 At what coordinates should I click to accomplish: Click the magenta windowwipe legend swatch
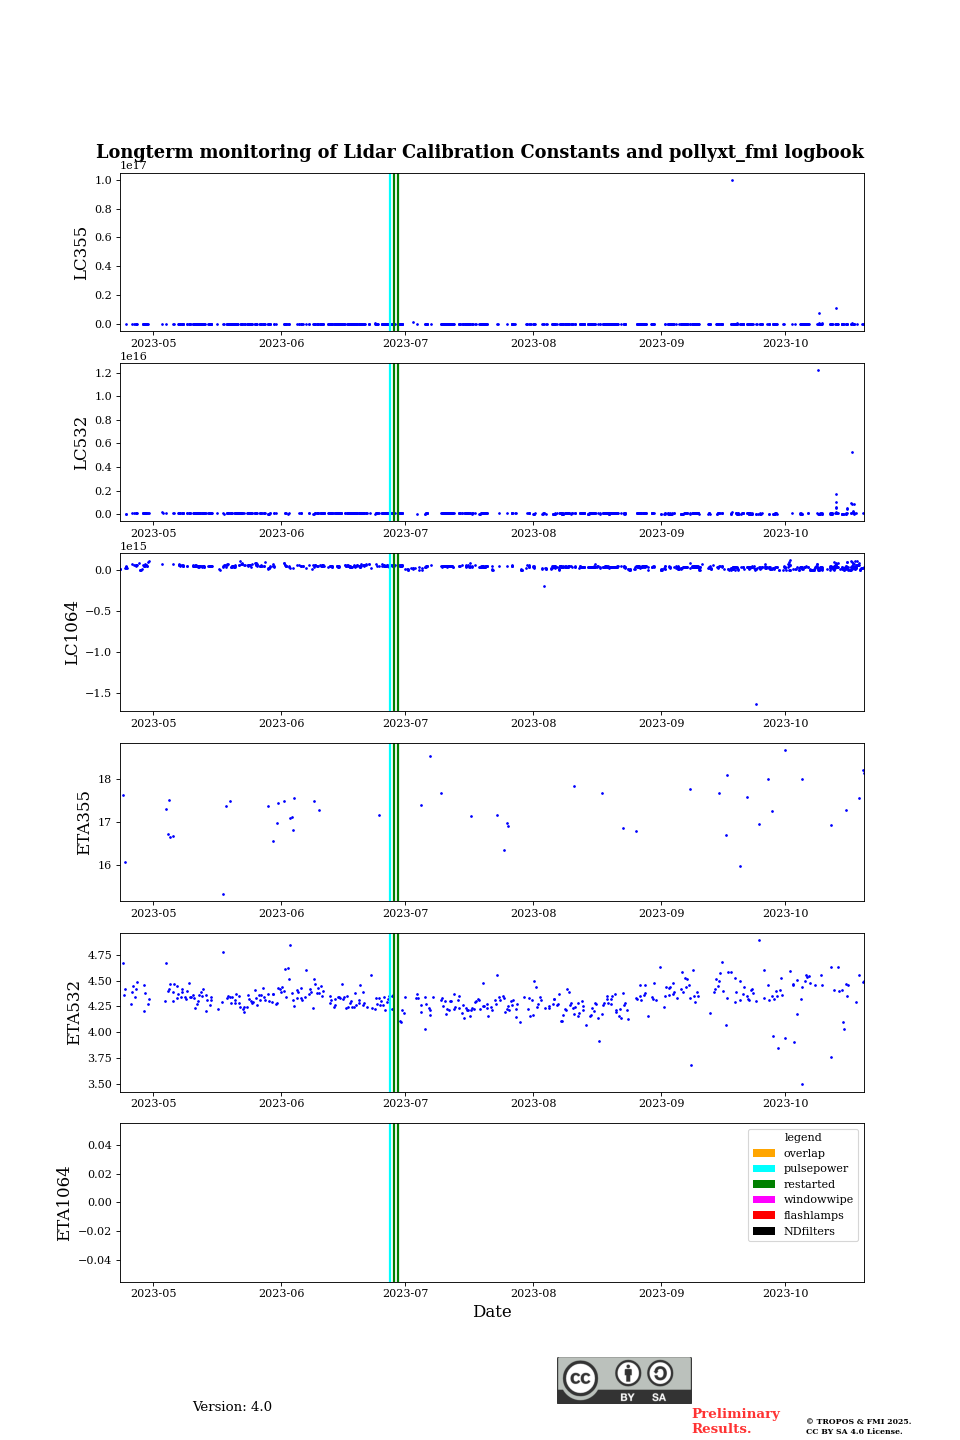(764, 1200)
